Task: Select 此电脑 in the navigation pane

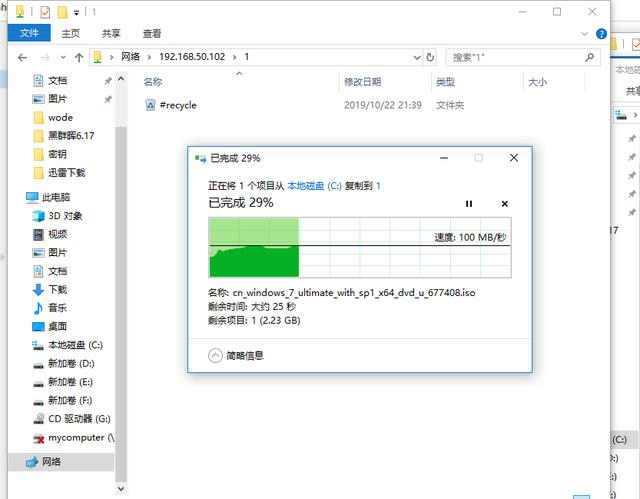Action: tap(56, 197)
